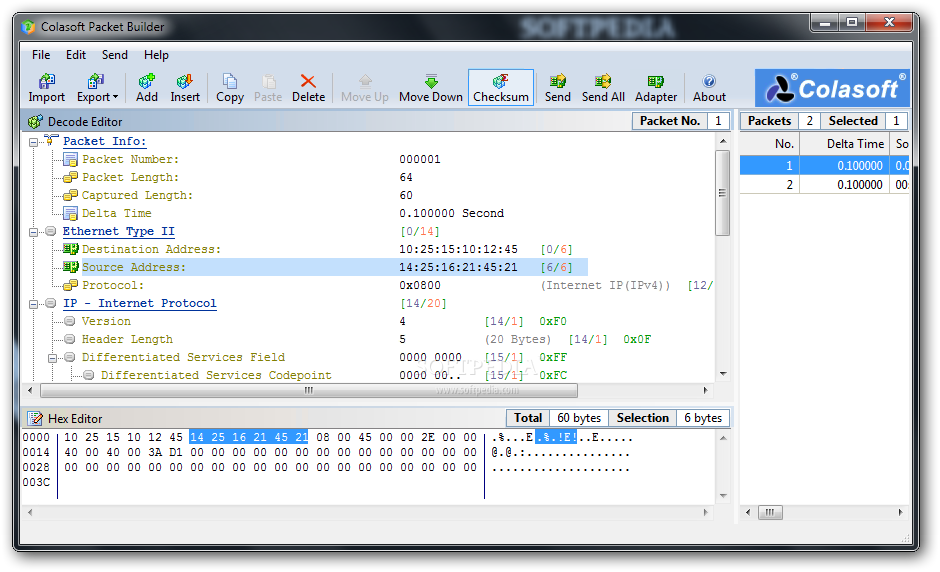The height and width of the screenshot is (572, 940).
Task: Click packet list horizontal scroll right arrow
Action: click(x=900, y=513)
